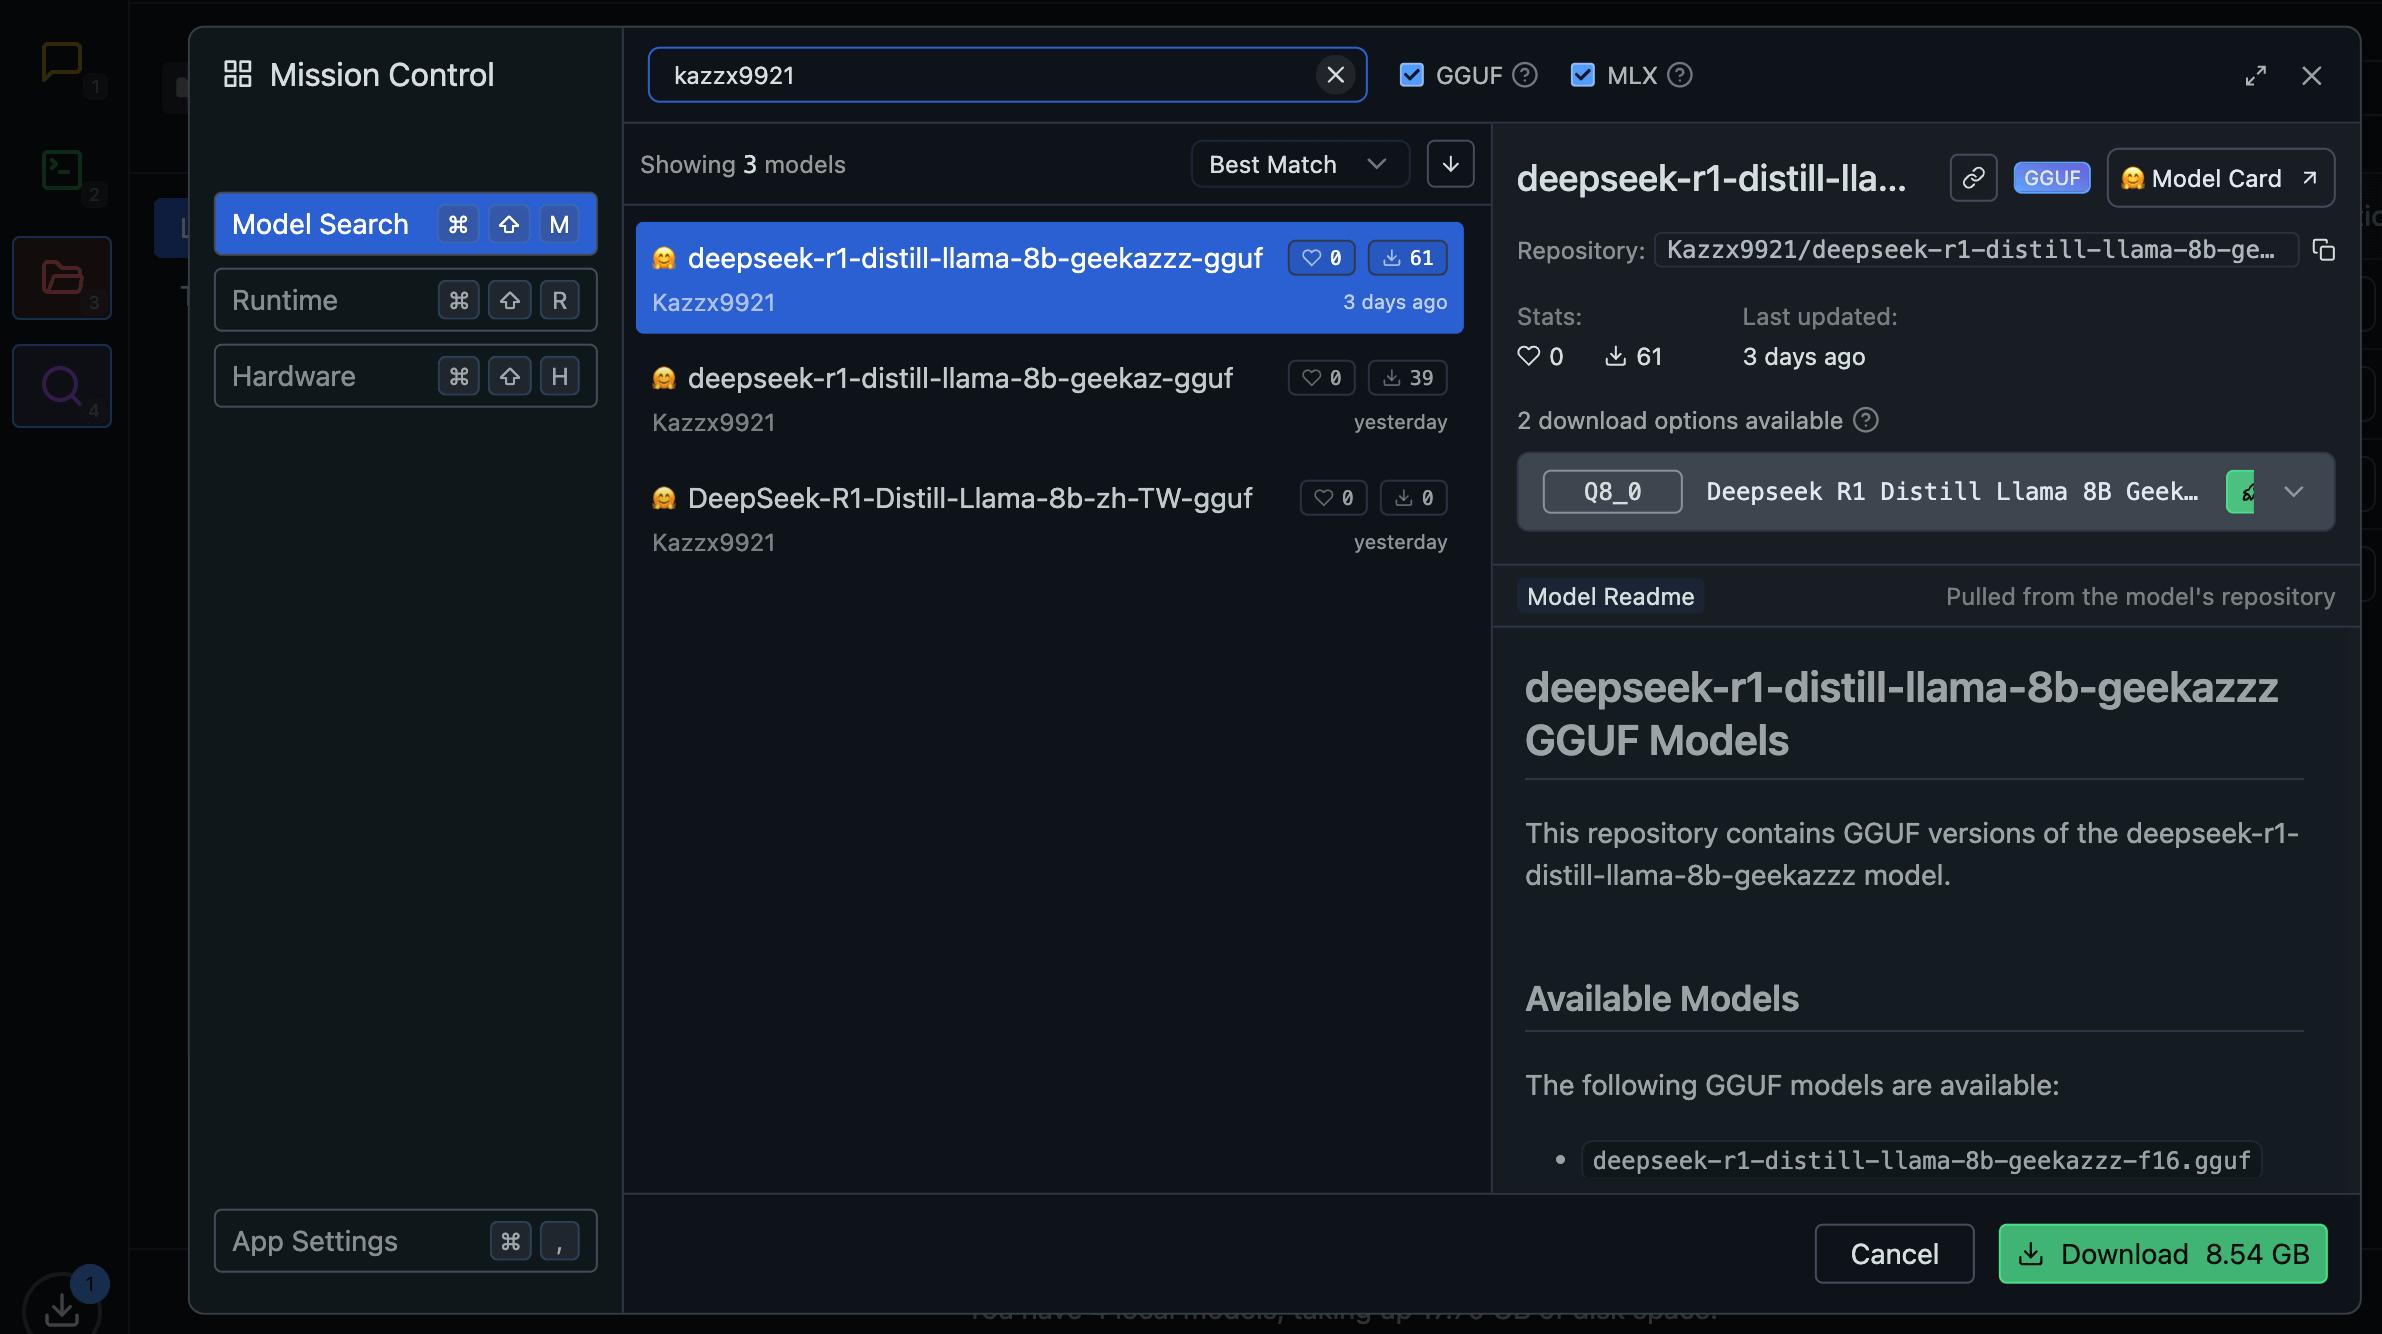This screenshot has height=1334, width=2382.
Task: Close the Mission Control dialog
Action: (x=2311, y=76)
